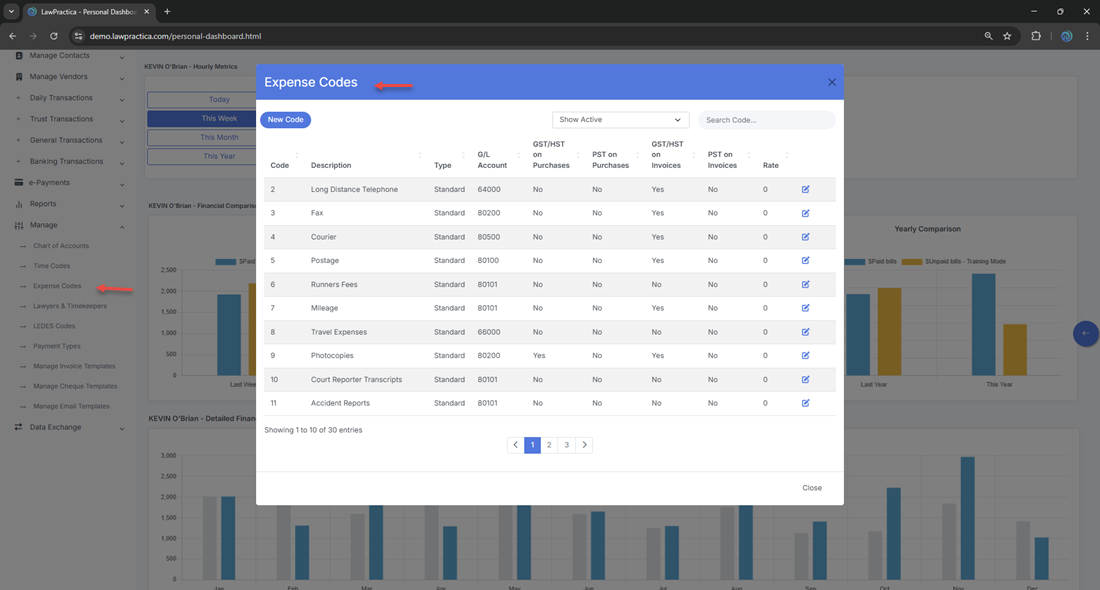Click the blue floating arrow button at right edge

coord(1085,333)
